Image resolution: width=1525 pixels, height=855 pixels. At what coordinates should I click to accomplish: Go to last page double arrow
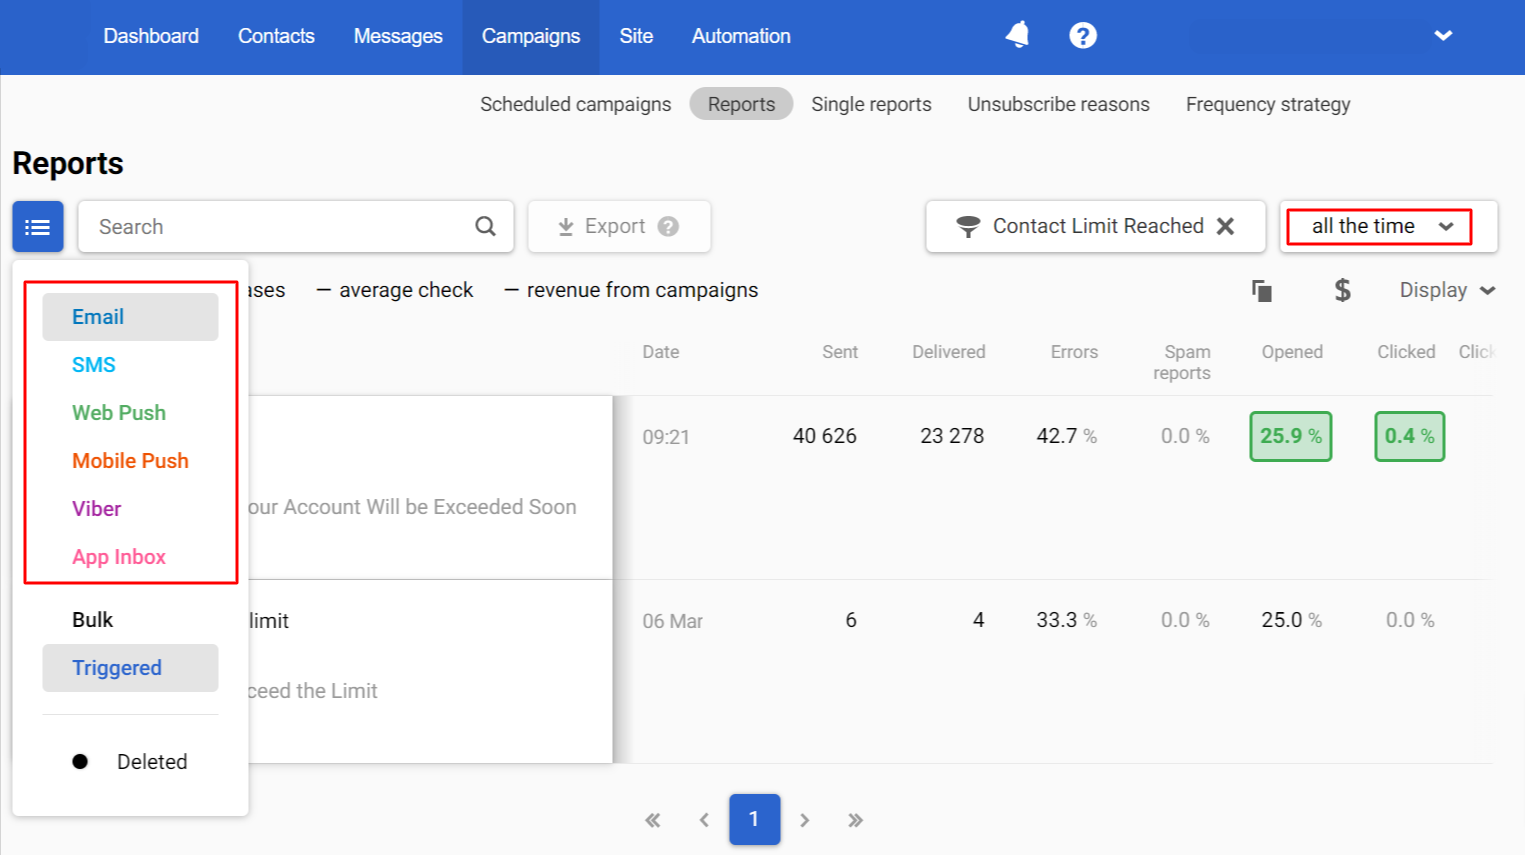click(855, 820)
